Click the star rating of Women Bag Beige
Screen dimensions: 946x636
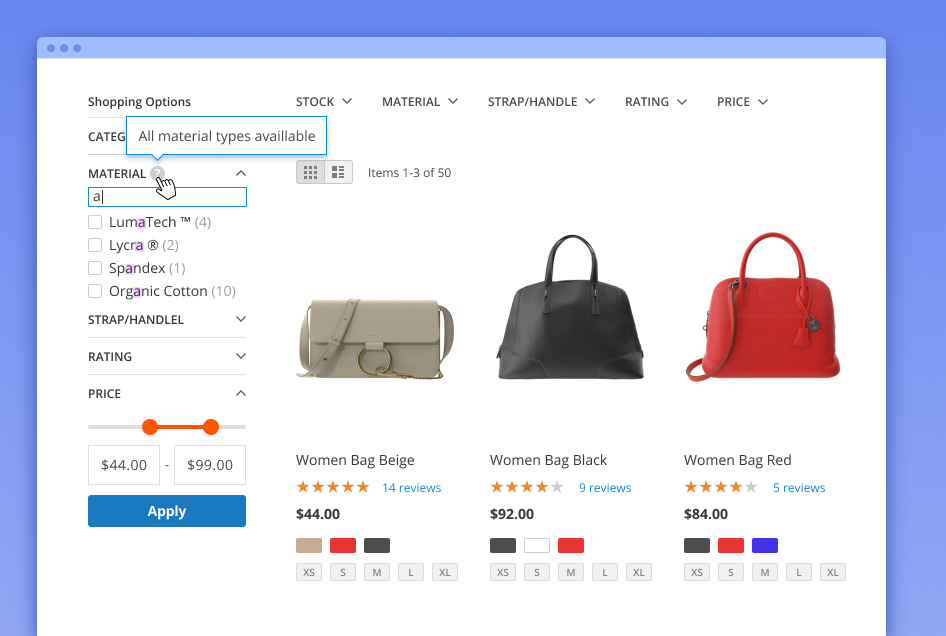(x=333, y=488)
